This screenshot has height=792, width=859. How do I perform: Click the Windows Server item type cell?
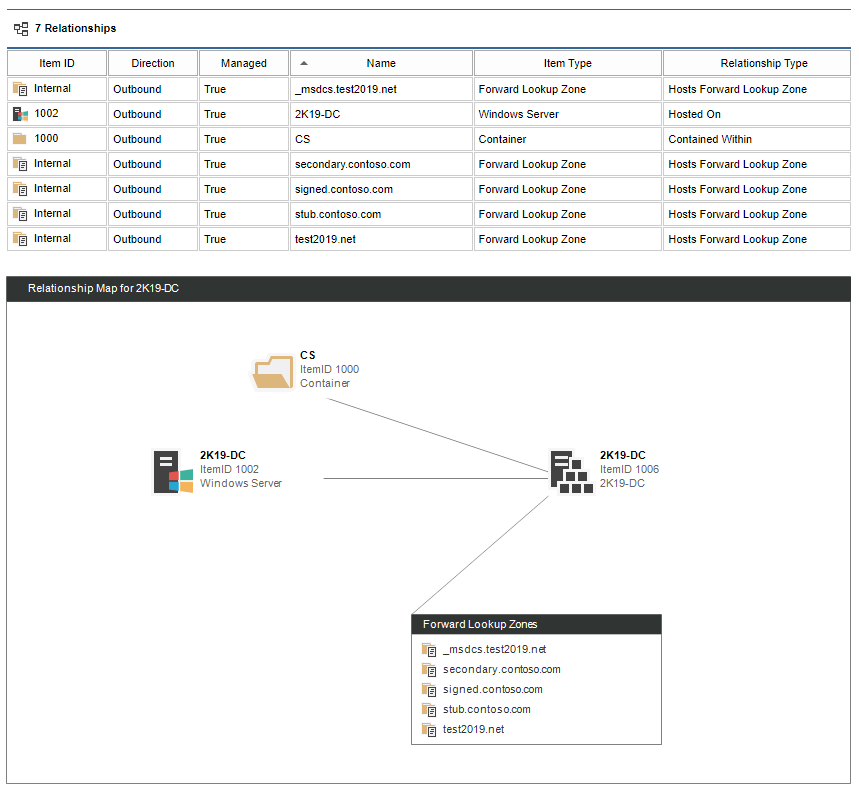[568, 114]
